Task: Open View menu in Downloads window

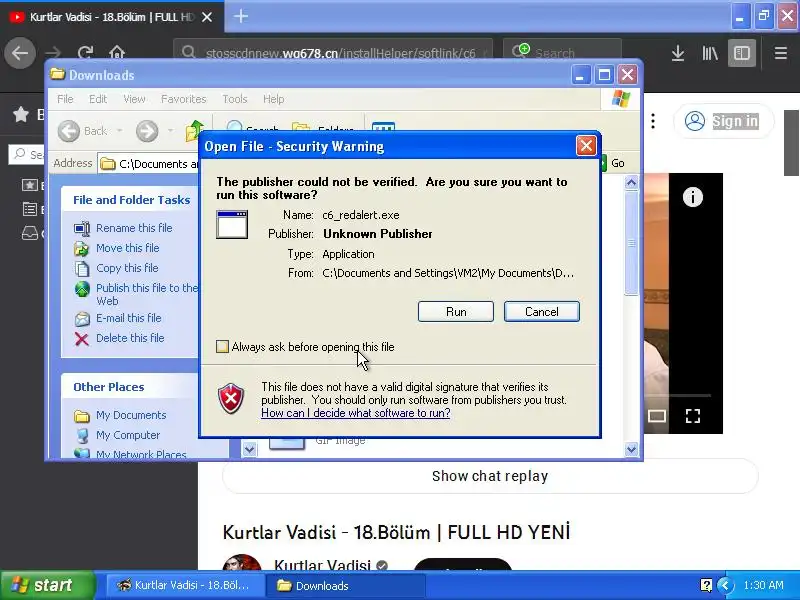Action: [x=134, y=99]
